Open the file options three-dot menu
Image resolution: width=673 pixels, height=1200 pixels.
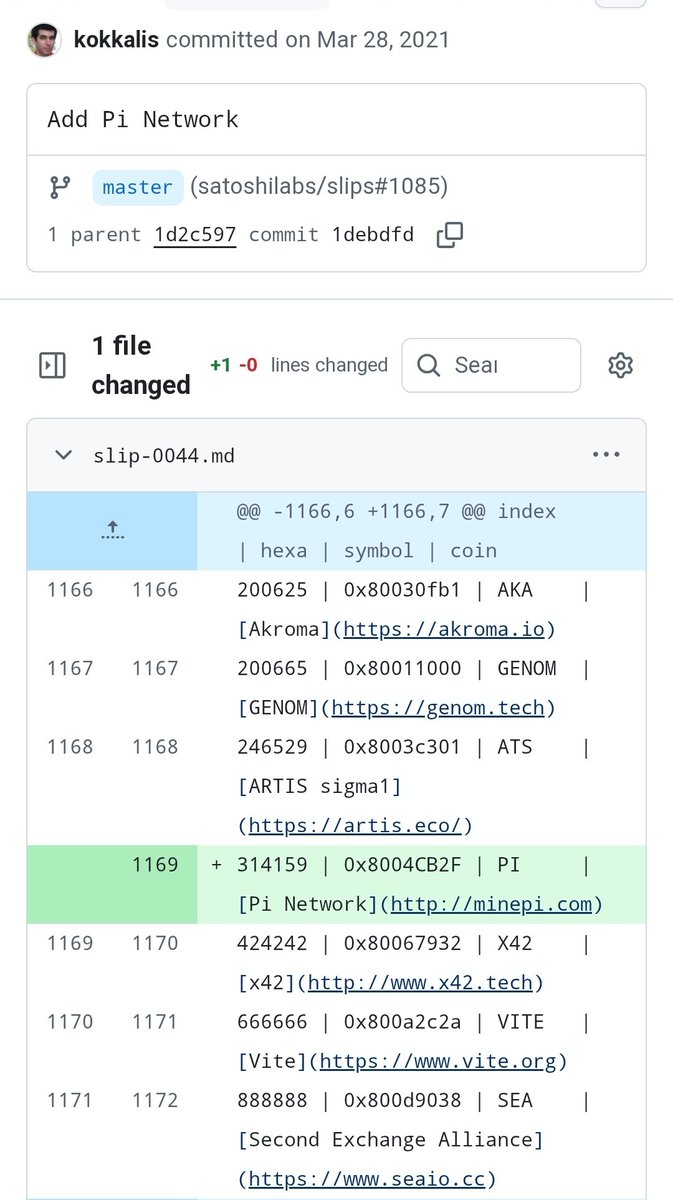tap(606, 455)
